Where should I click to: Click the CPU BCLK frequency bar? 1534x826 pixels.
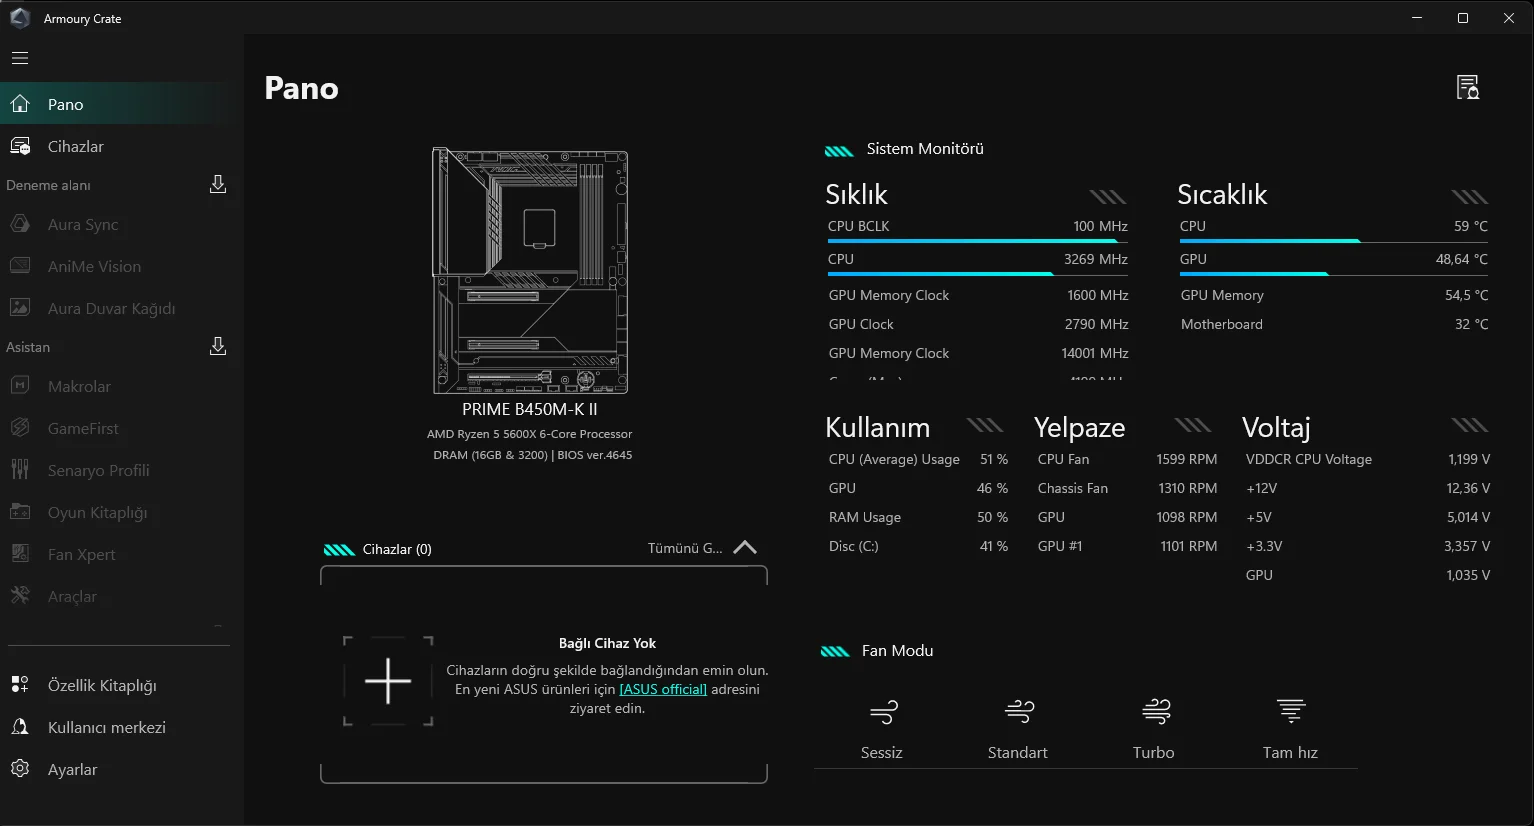coord(977,241)
